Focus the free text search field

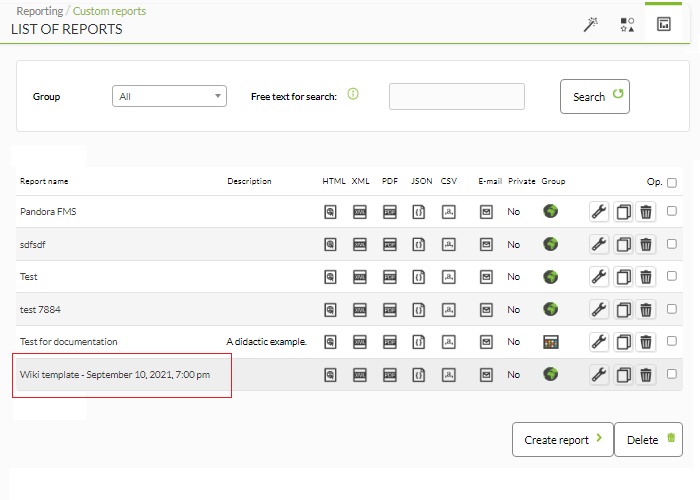coord(457,96)
